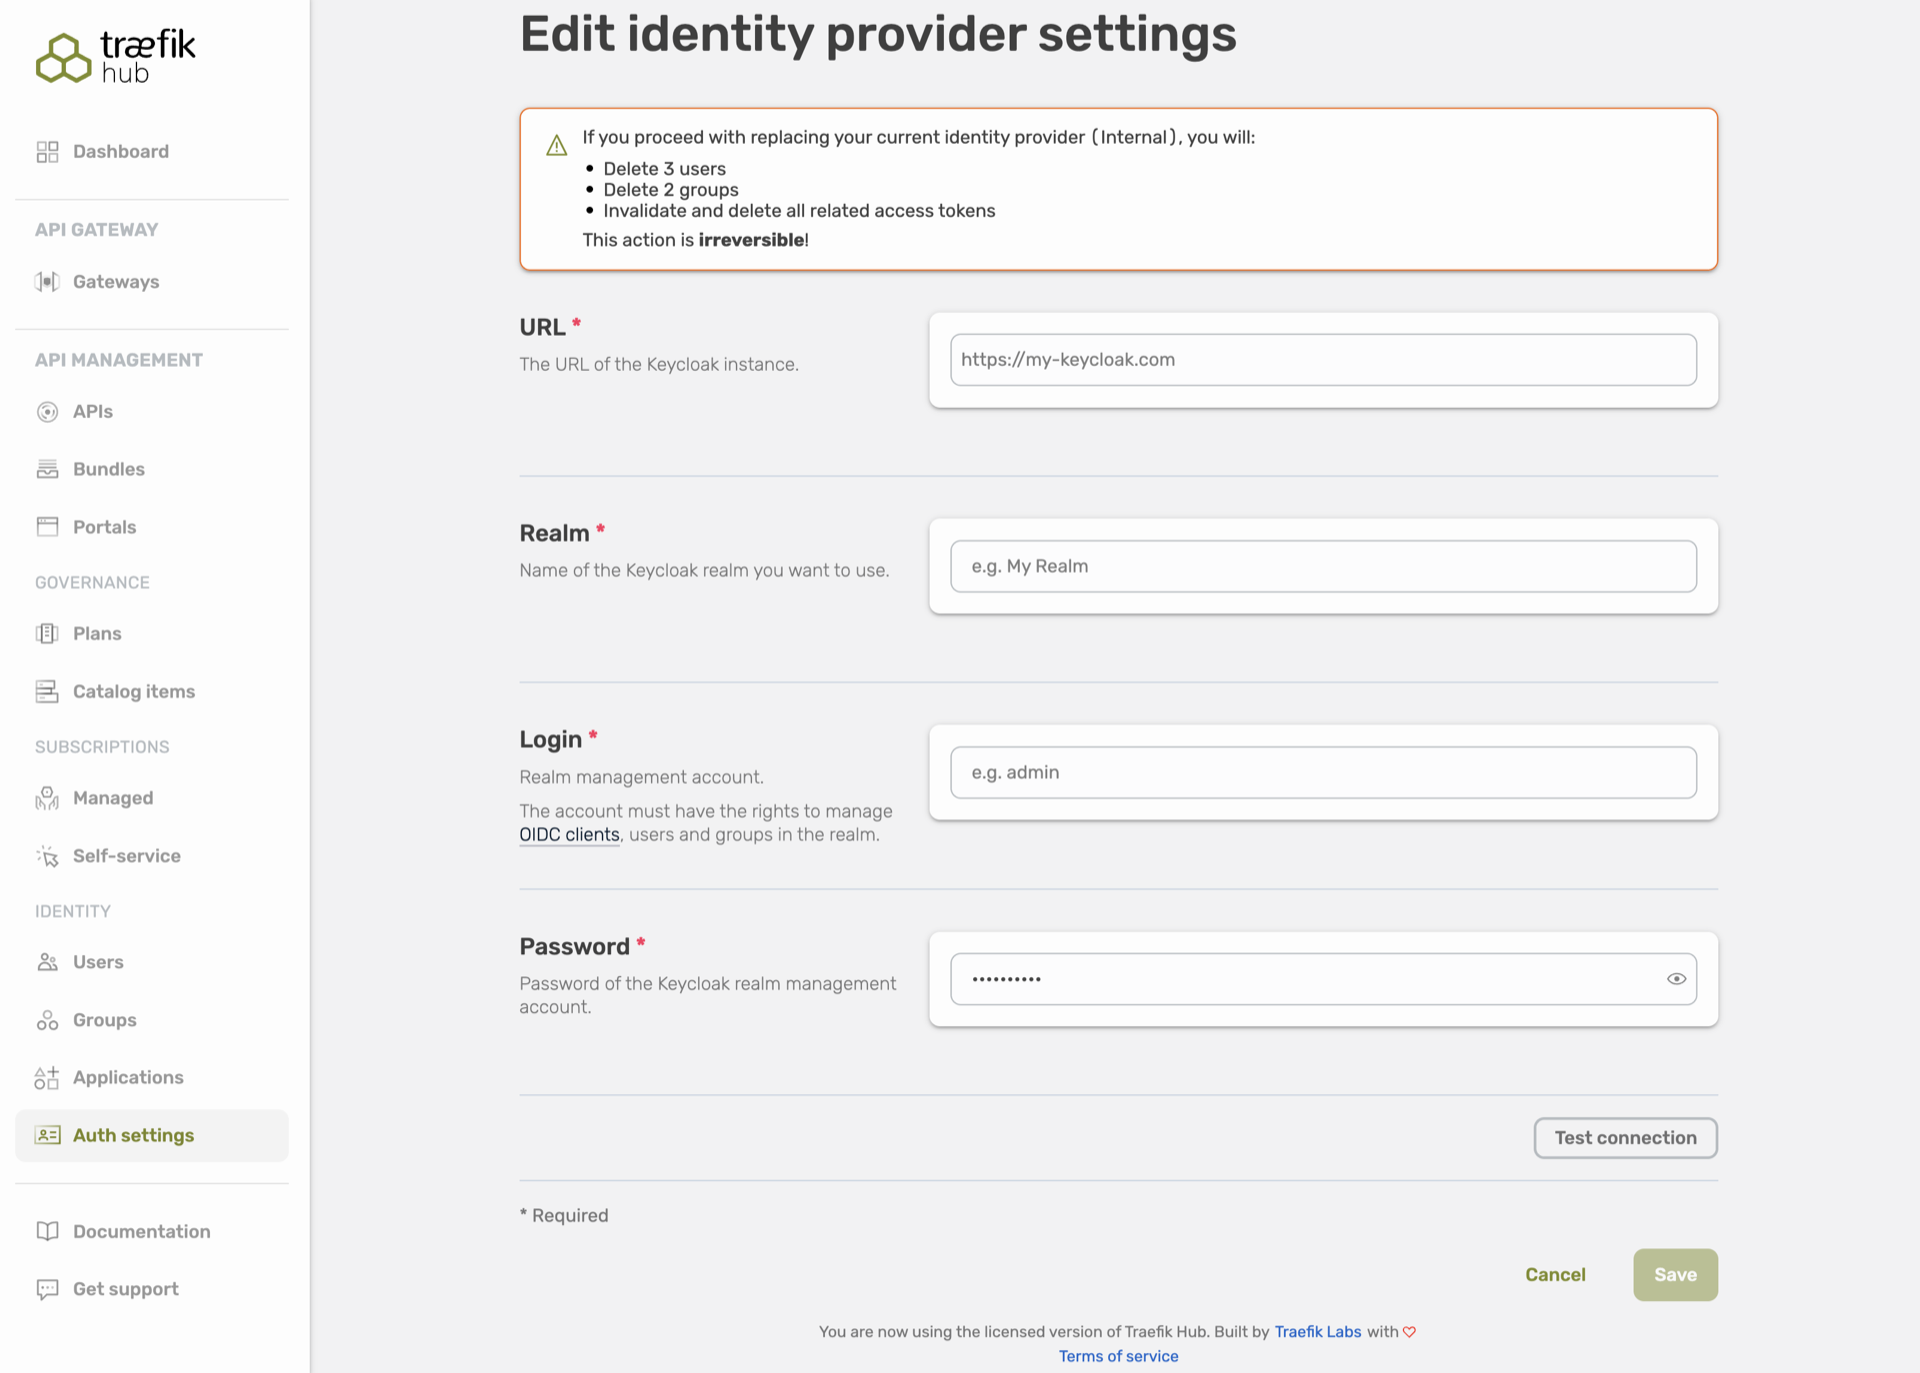The width and height of the screenshot is (1920, 1373).
Task: Click the Plans icon under Governance
Action: [x=47, y=634]
